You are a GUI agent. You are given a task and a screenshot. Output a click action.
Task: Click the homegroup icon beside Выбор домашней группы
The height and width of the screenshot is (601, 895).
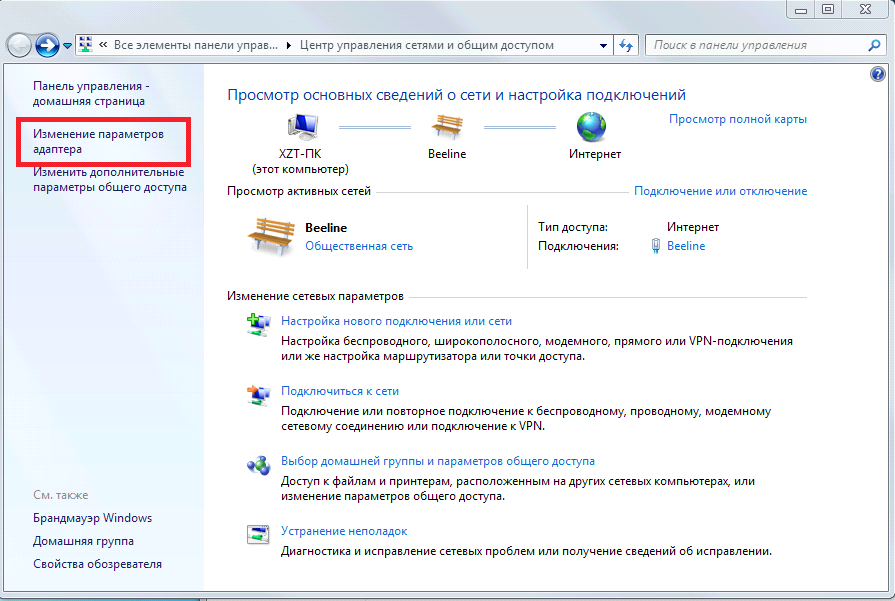click(258, 465)
